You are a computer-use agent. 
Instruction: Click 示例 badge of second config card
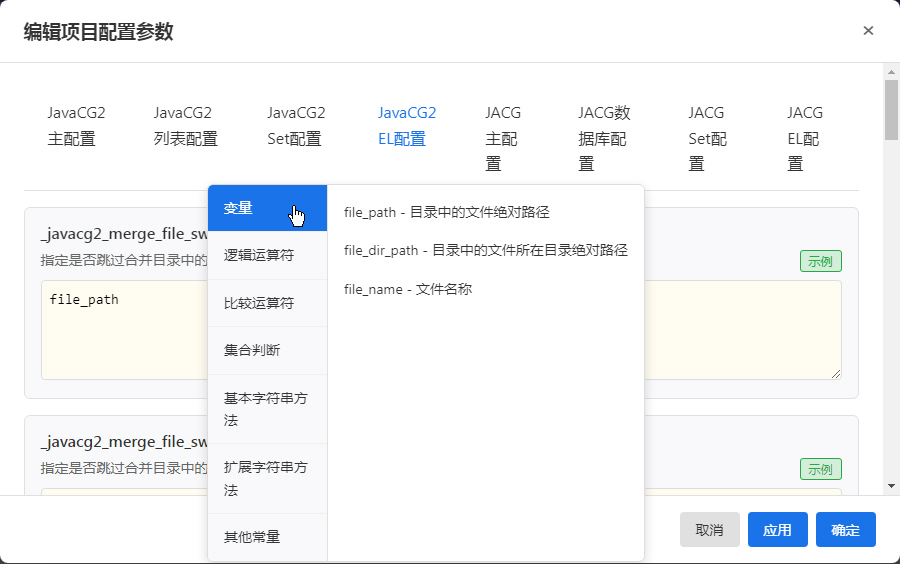pos(820,469)
